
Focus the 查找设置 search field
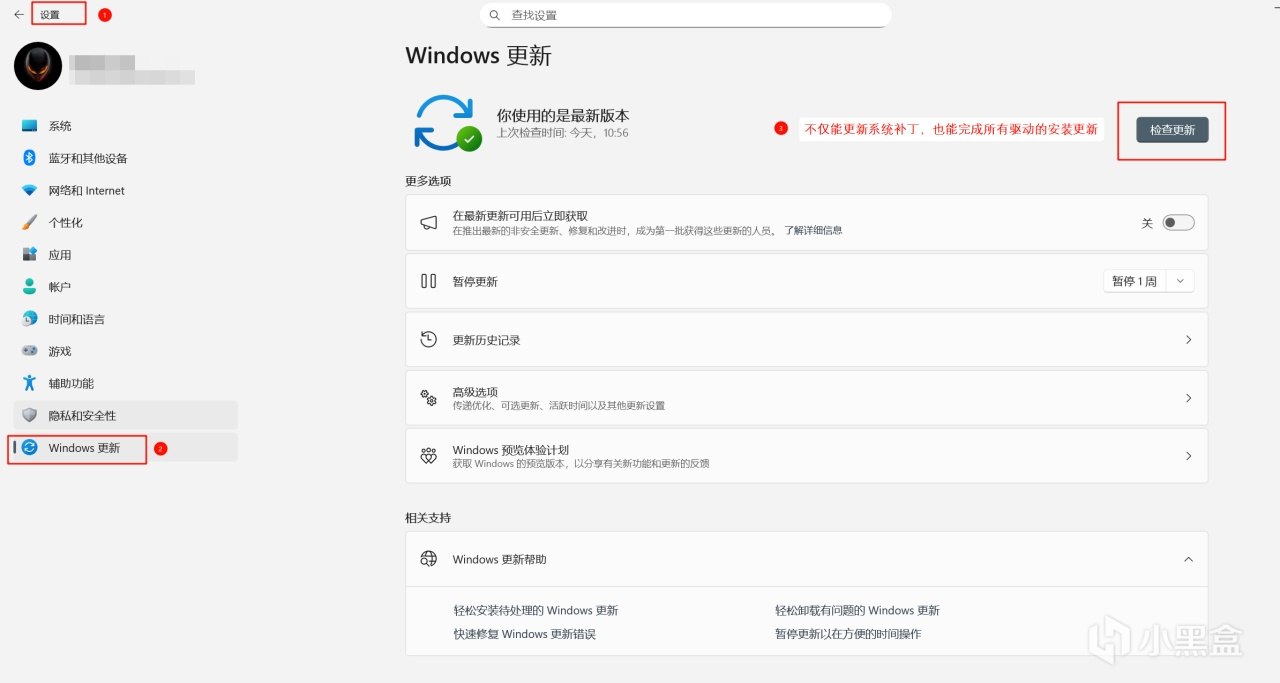(686, 15)
